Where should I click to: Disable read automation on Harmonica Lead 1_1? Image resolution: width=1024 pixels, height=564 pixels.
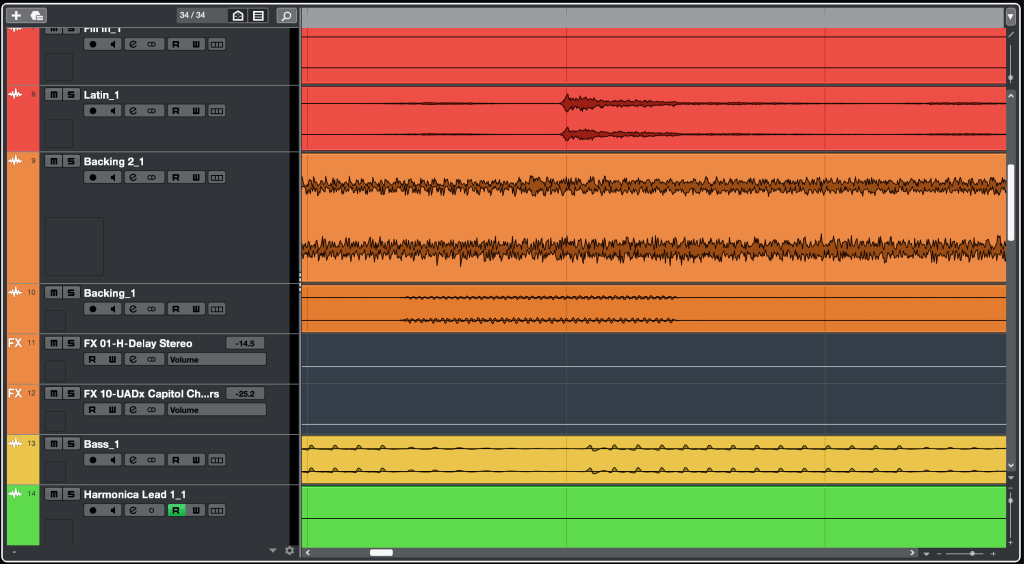click(176, 510)
